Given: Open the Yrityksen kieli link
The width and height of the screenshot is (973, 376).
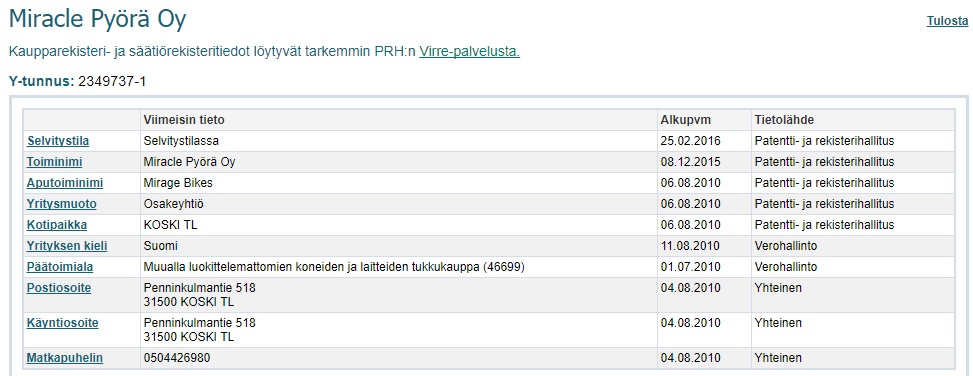Looking at the screenshot, I should tap(66, 246).
